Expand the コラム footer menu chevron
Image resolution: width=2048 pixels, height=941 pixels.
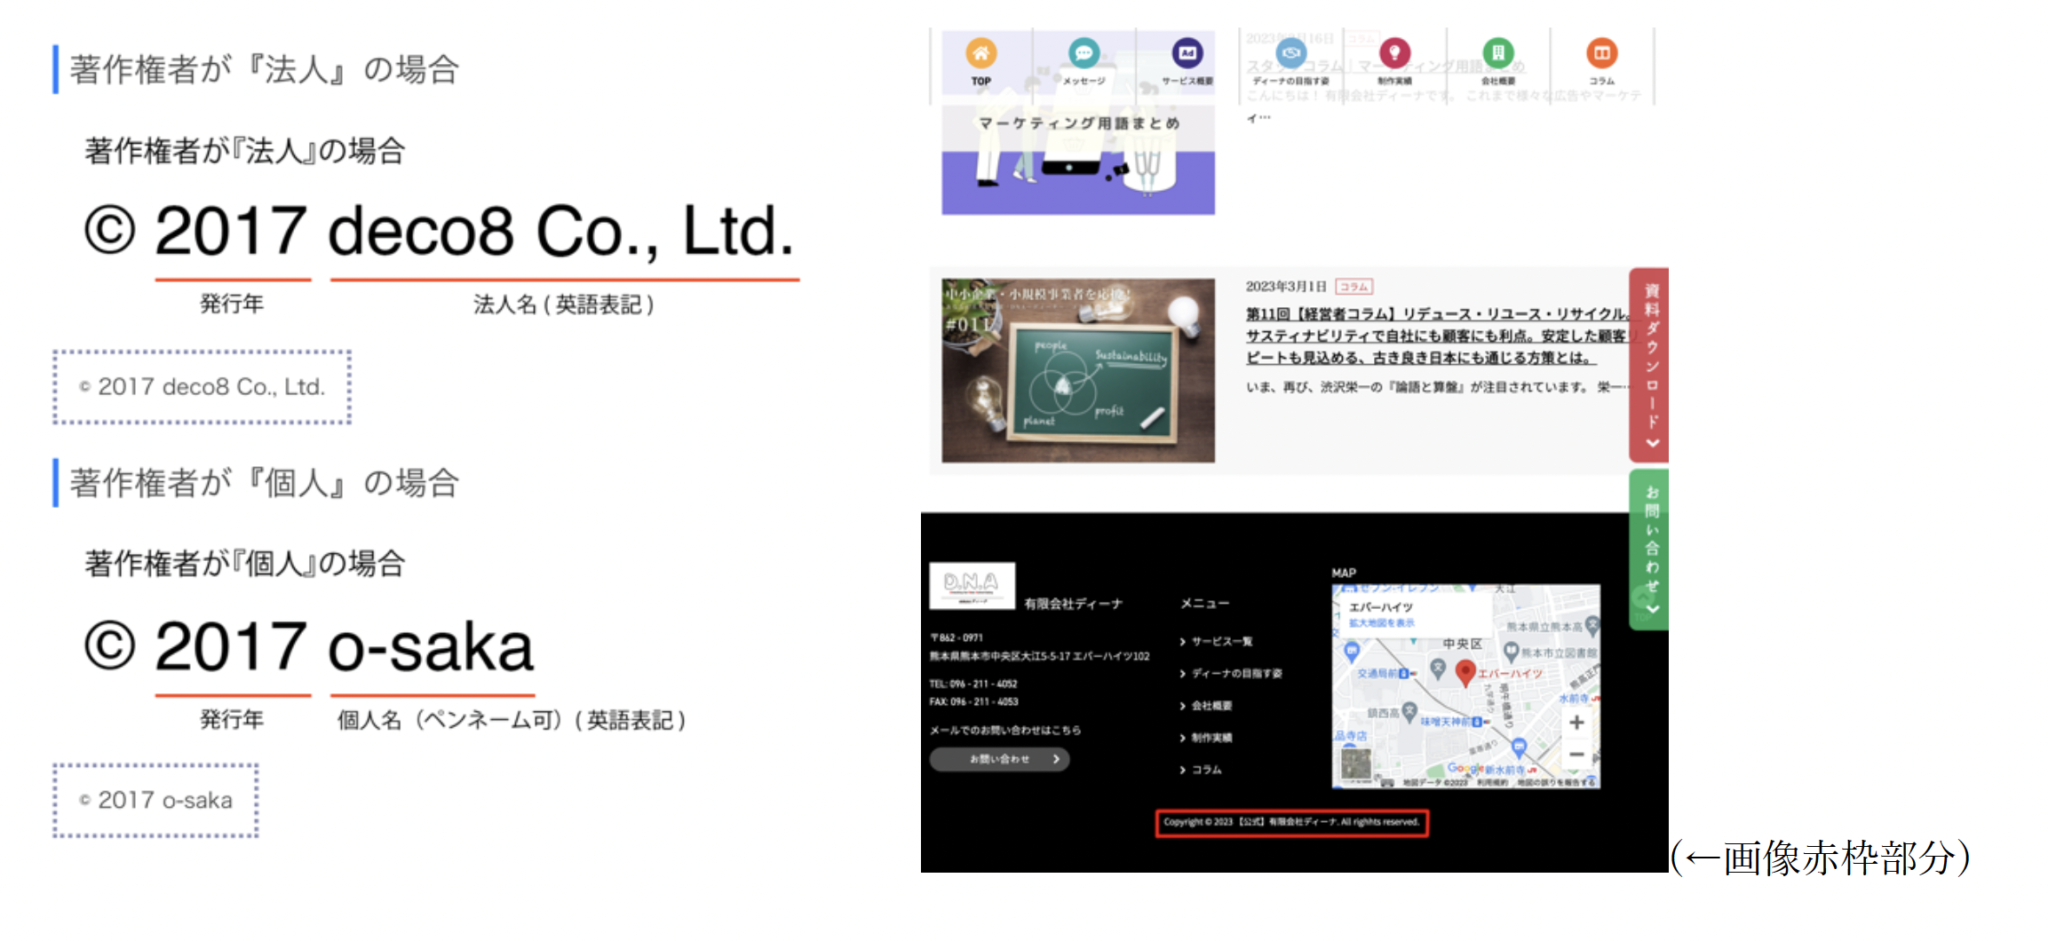pyautogui.click(x=1183, y=770)
